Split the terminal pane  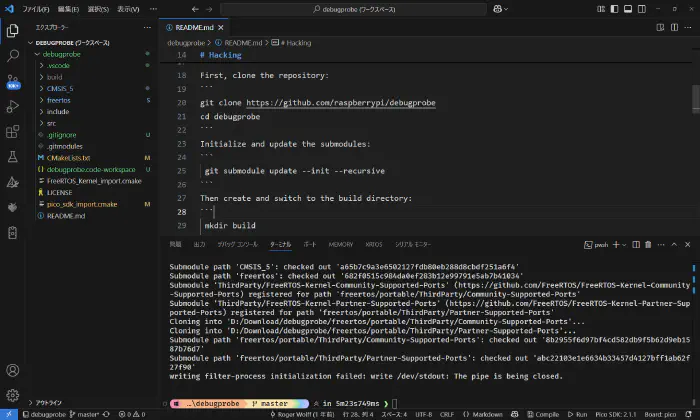coord(636,245)
